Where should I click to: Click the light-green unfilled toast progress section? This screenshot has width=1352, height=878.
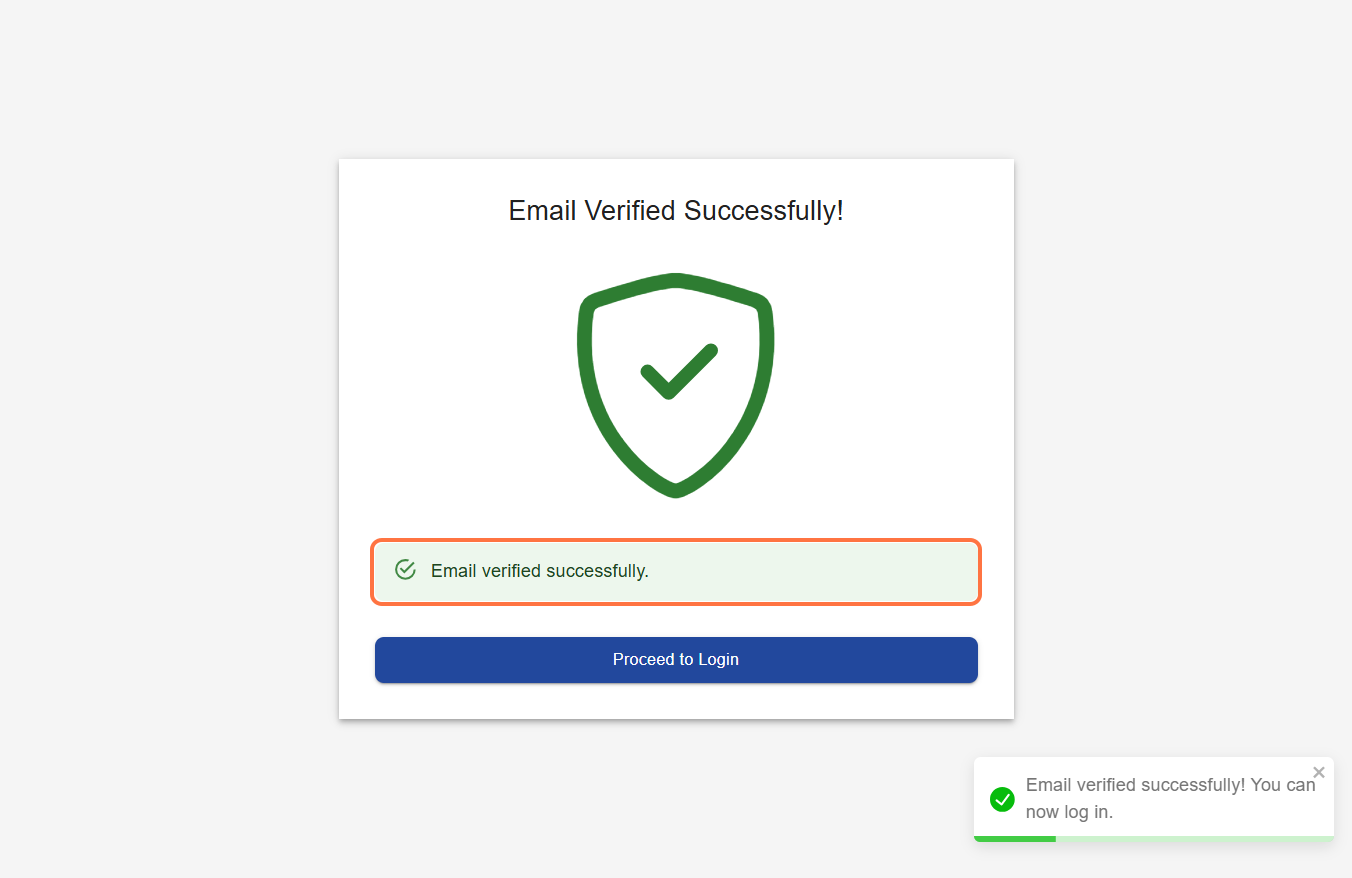[1195, 838]
